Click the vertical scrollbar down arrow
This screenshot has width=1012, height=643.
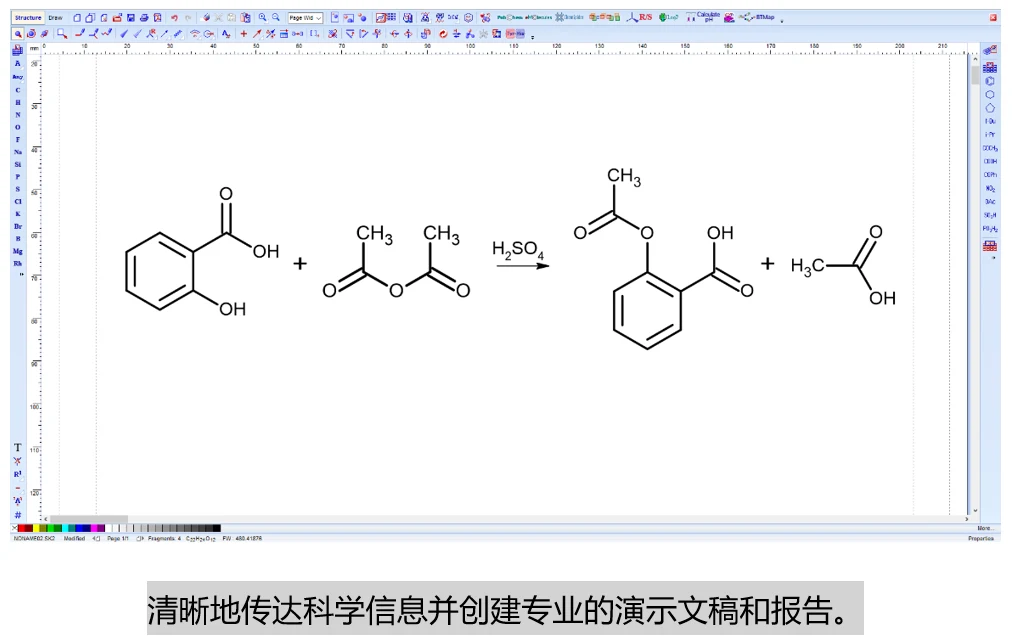975,511
